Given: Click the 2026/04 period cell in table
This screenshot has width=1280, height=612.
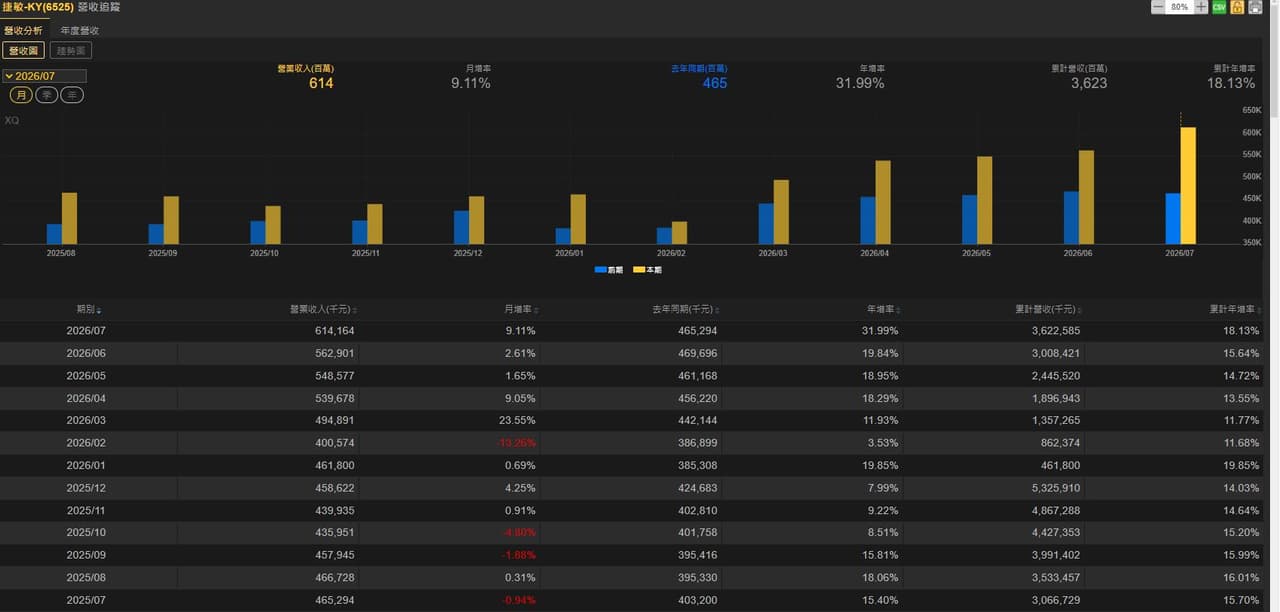Looking at the screenshot, I should 86,398.
